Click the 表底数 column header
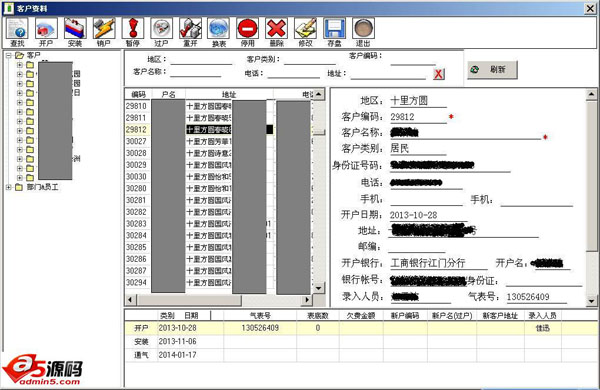The height and width of the screenshot is (390, 600). (x=318, y=315)
